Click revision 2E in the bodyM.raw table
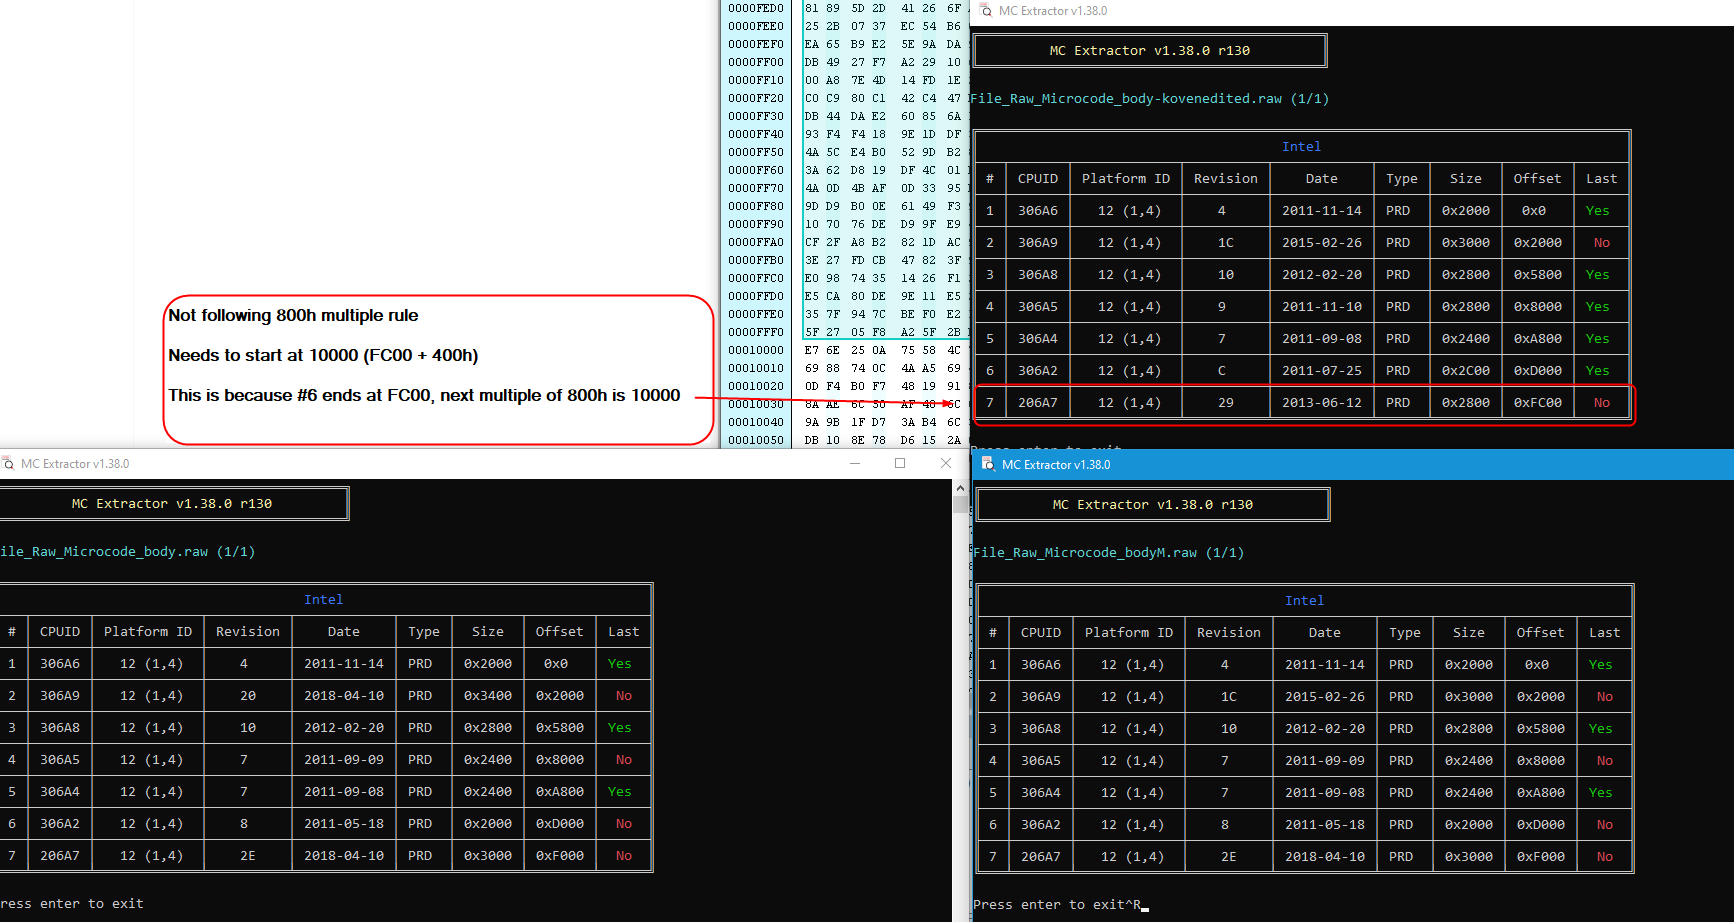Screen dimensions: 1734x922 pos(1229,856)
